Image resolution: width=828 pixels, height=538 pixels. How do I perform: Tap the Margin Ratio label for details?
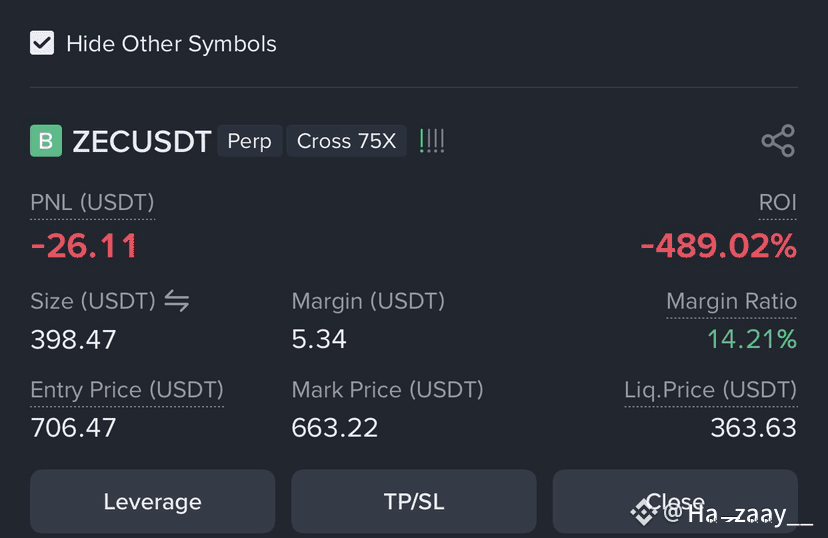(x=731, y=301)
